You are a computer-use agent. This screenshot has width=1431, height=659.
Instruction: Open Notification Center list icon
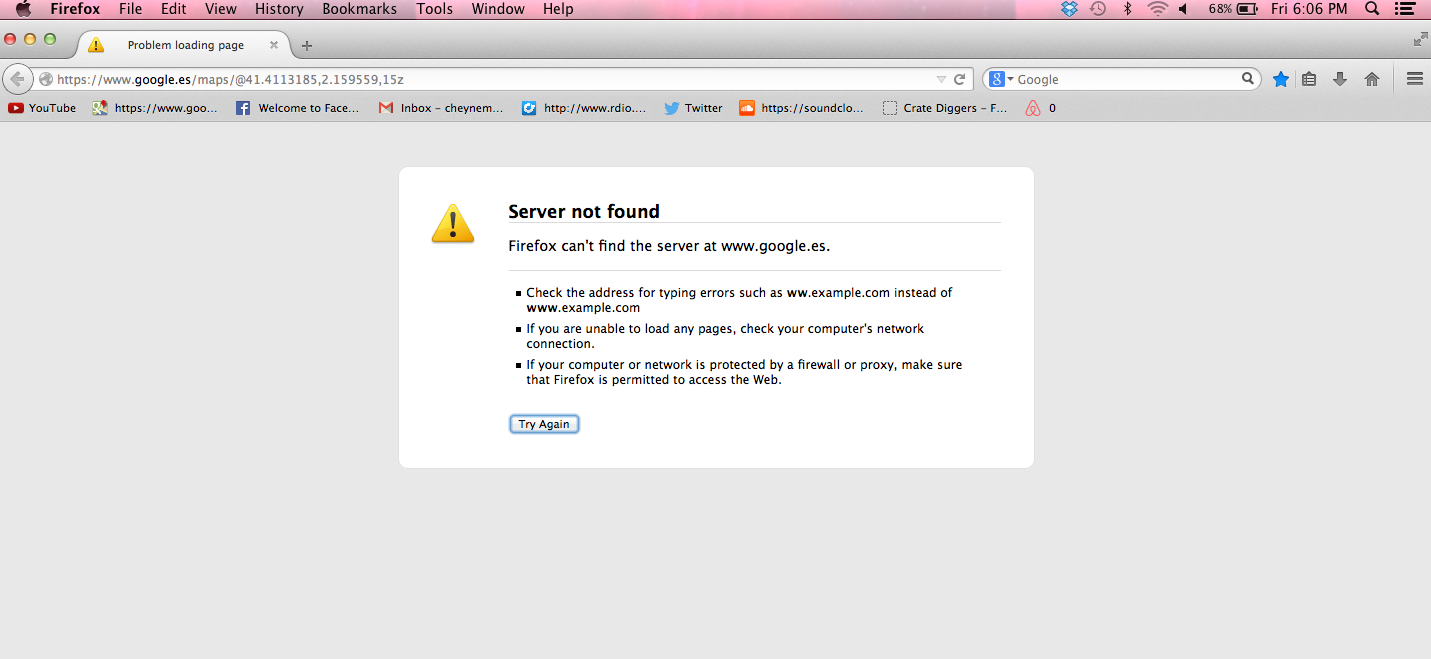point(1405,9)
